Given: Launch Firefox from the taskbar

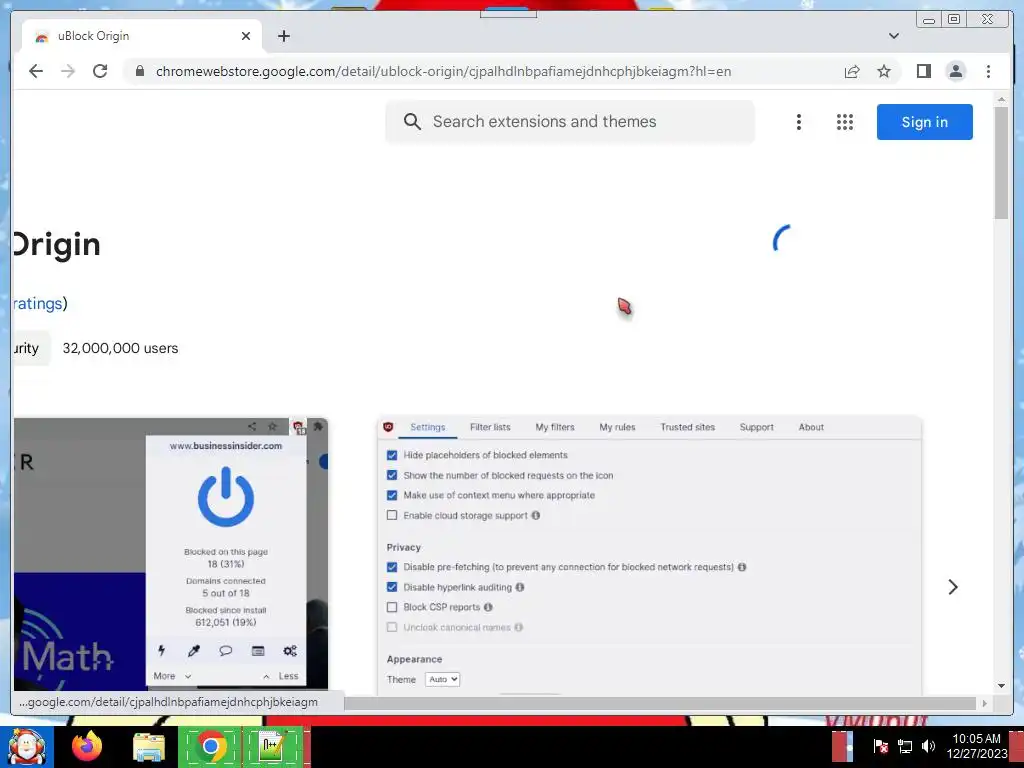Looking at the screenshot, I should pyautogui.click(x=87, y=746).
